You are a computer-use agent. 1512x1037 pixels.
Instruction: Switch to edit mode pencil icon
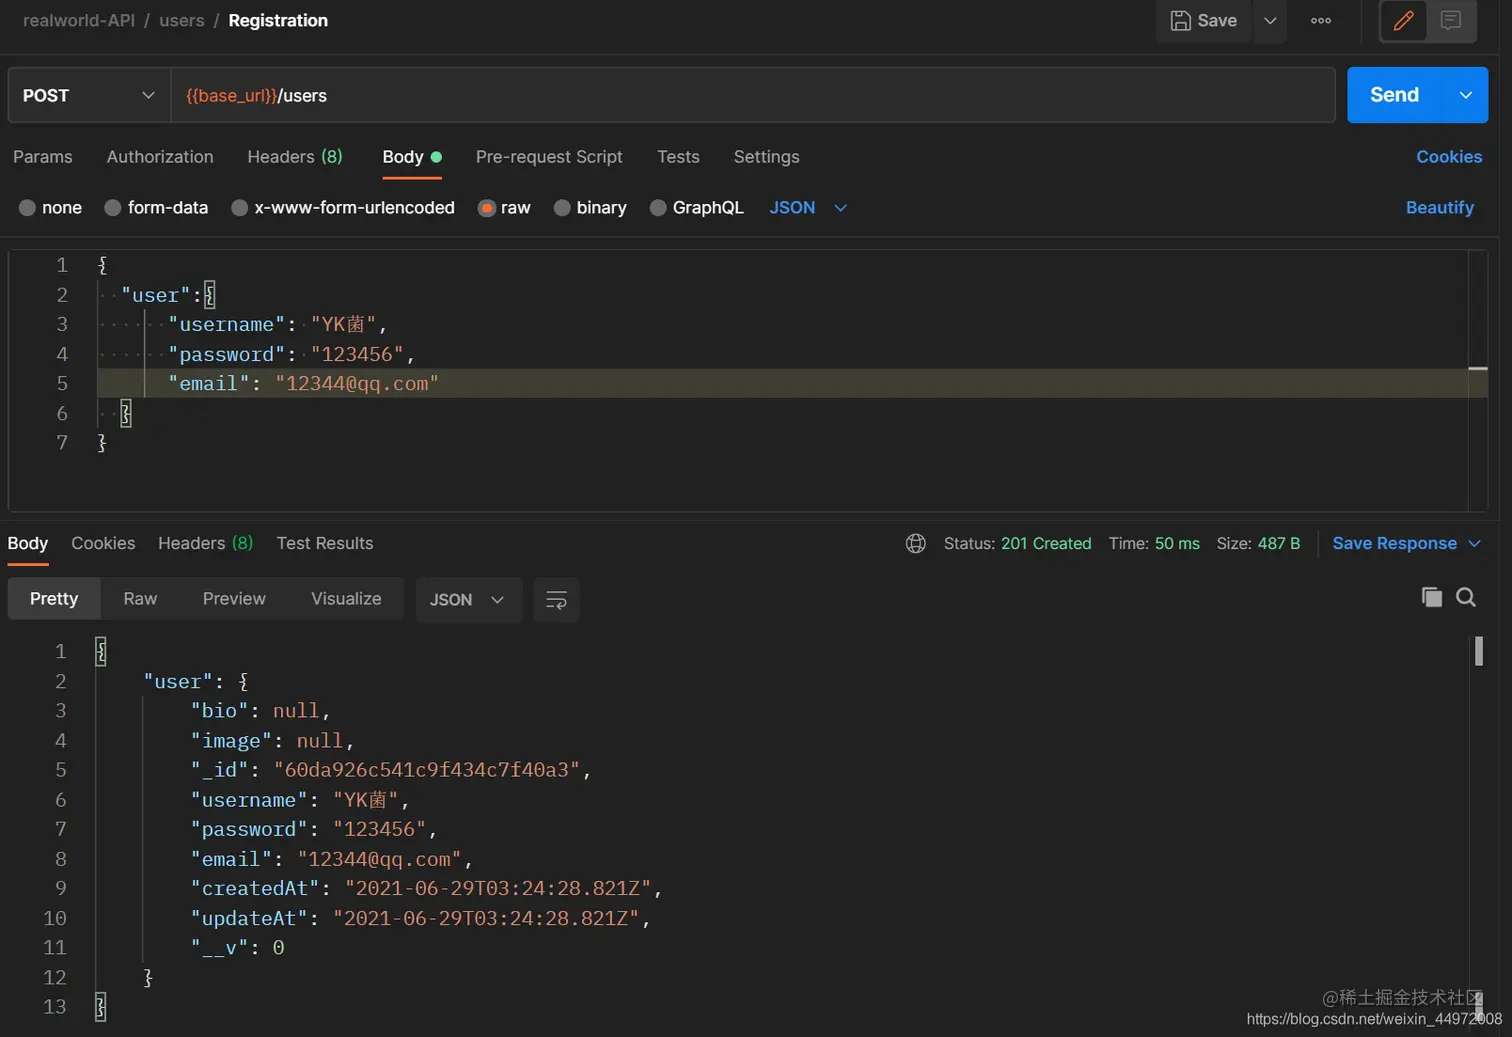click(1403, 21)
